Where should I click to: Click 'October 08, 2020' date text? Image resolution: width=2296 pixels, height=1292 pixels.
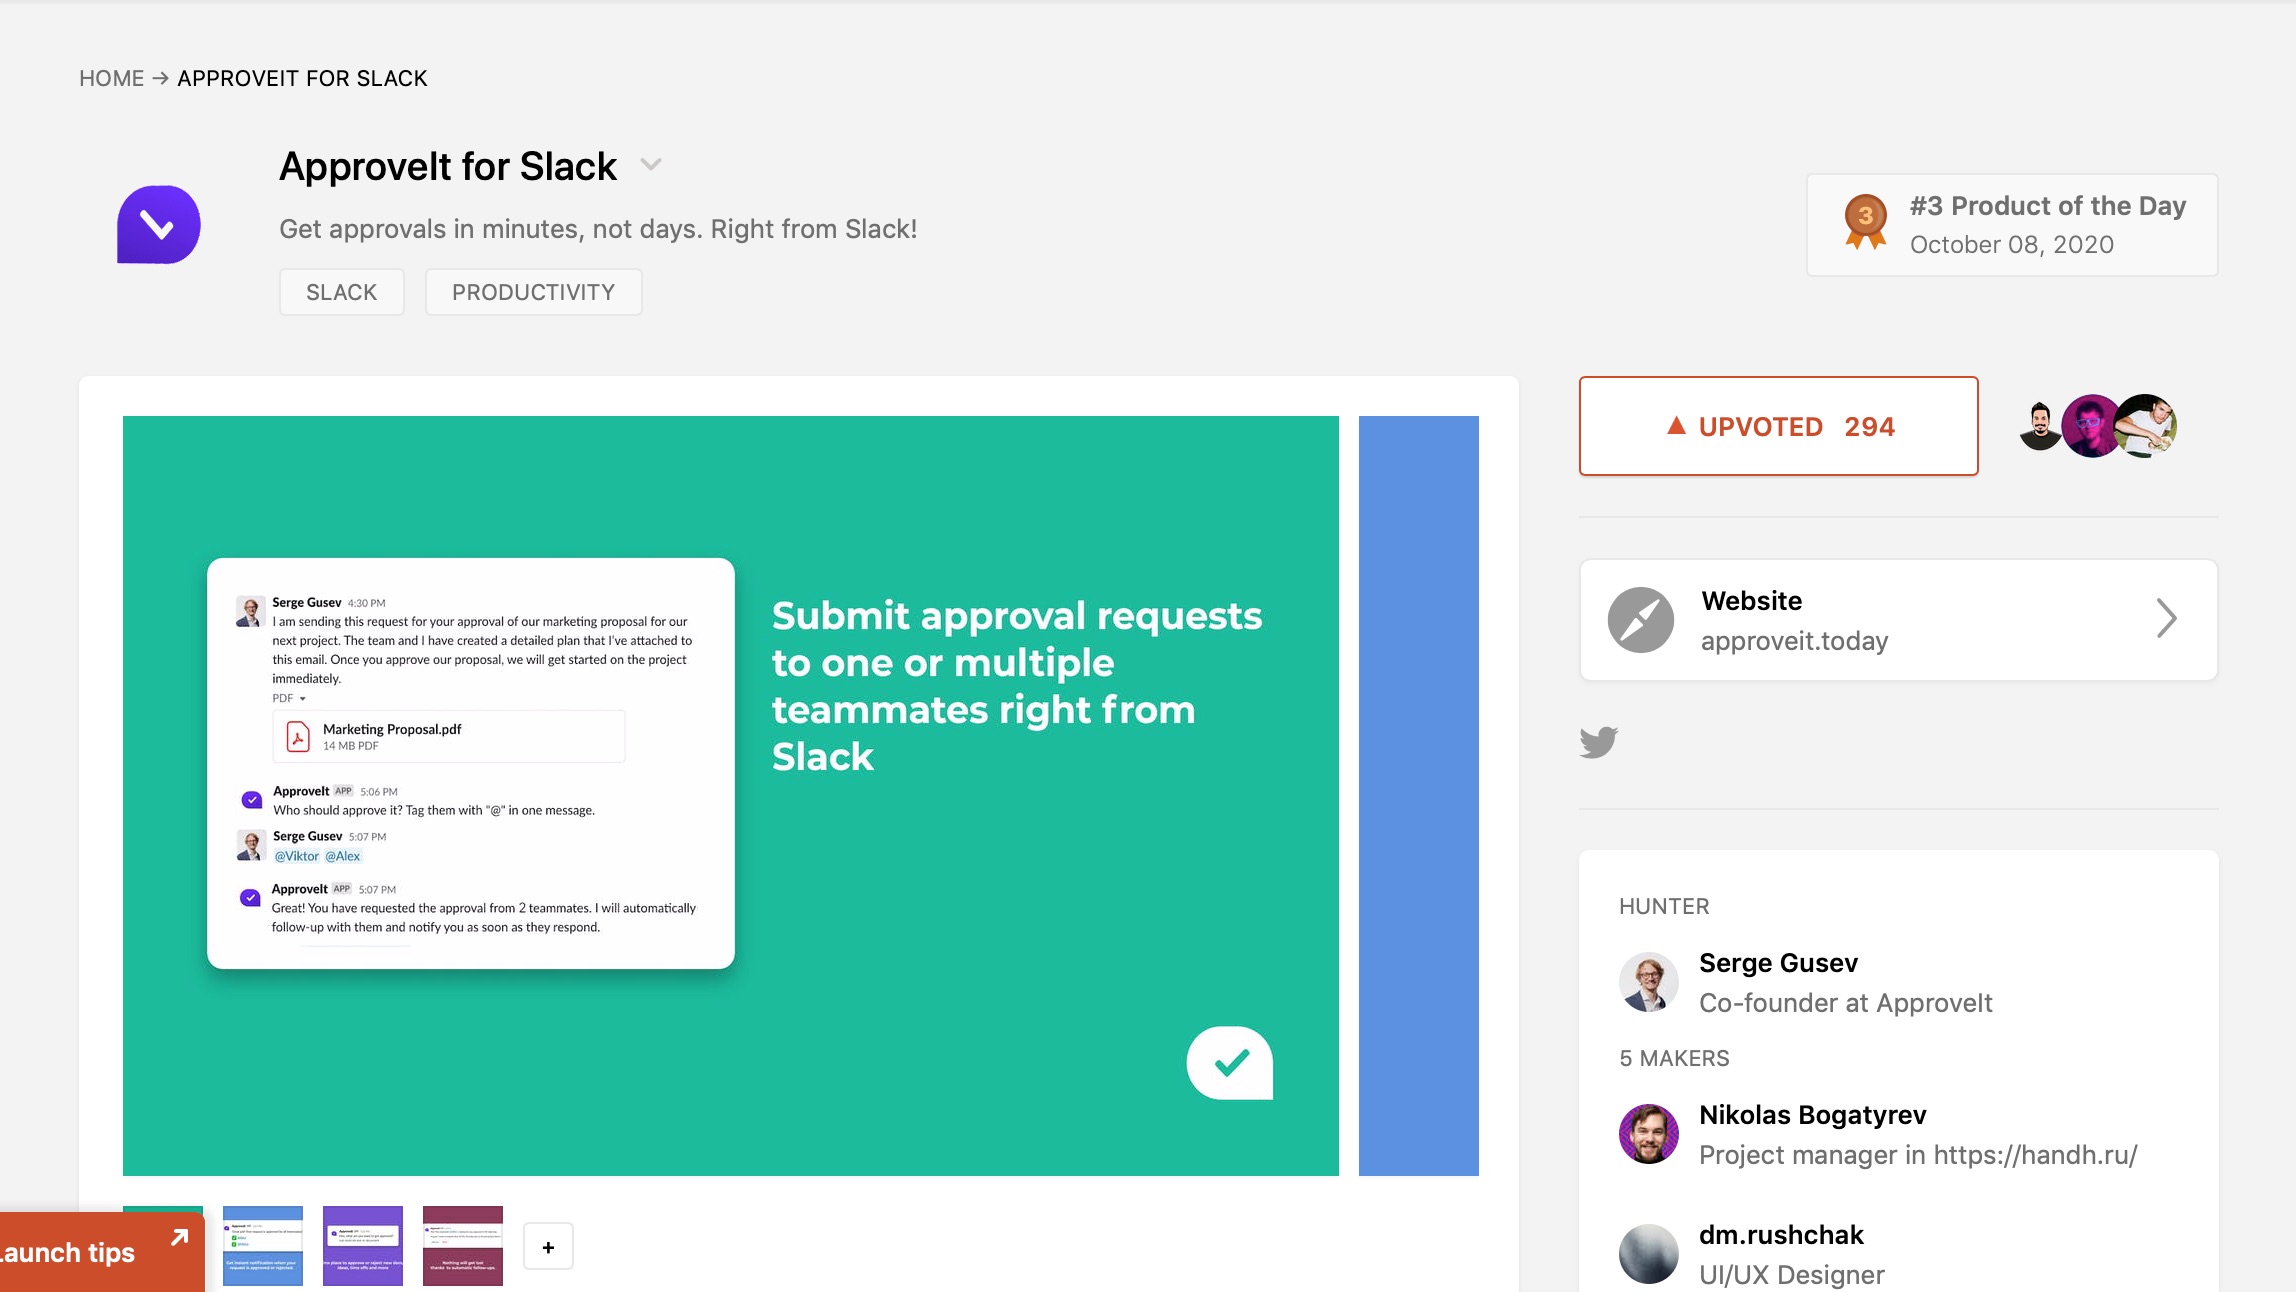[x=2012, y=245]
